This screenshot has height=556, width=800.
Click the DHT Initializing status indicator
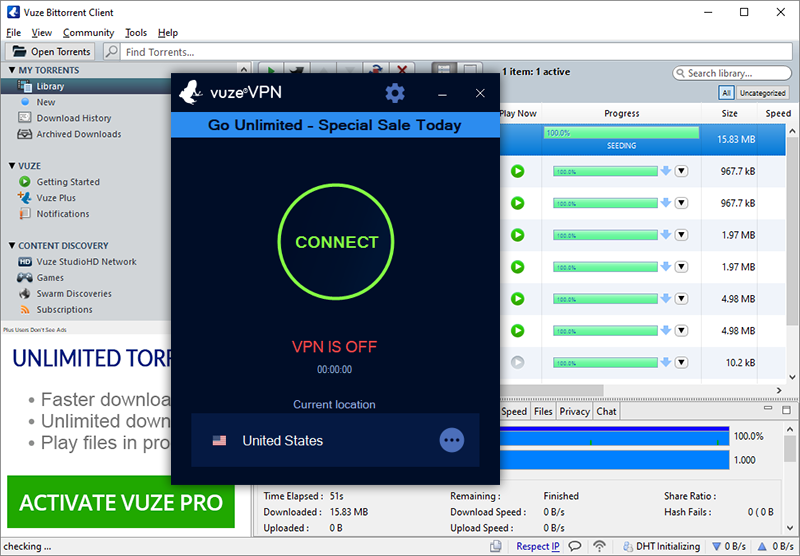pyautogui.click(x=661, y=546)
